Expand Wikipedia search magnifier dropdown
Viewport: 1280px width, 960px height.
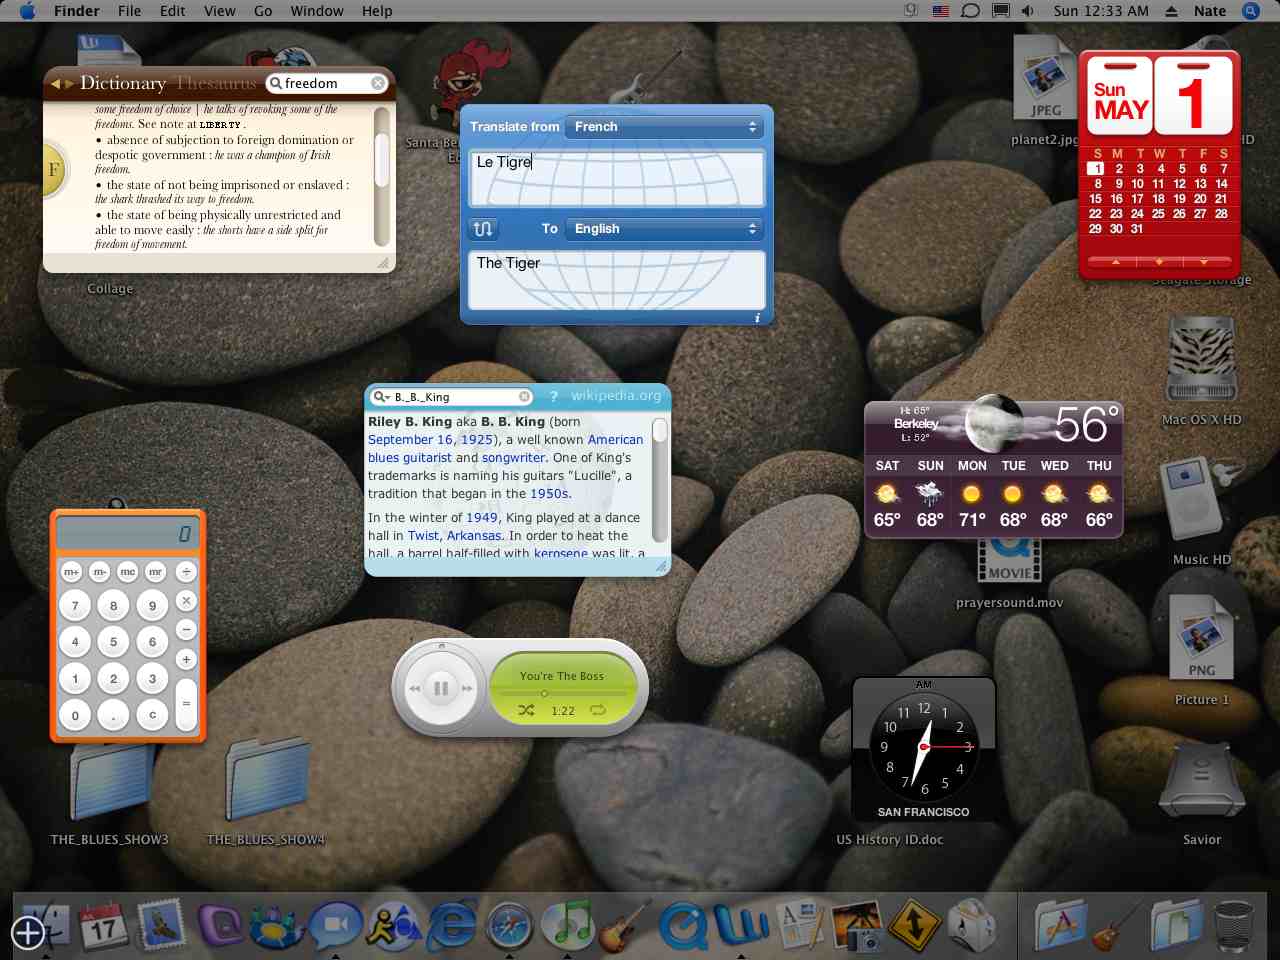point(381,397)
